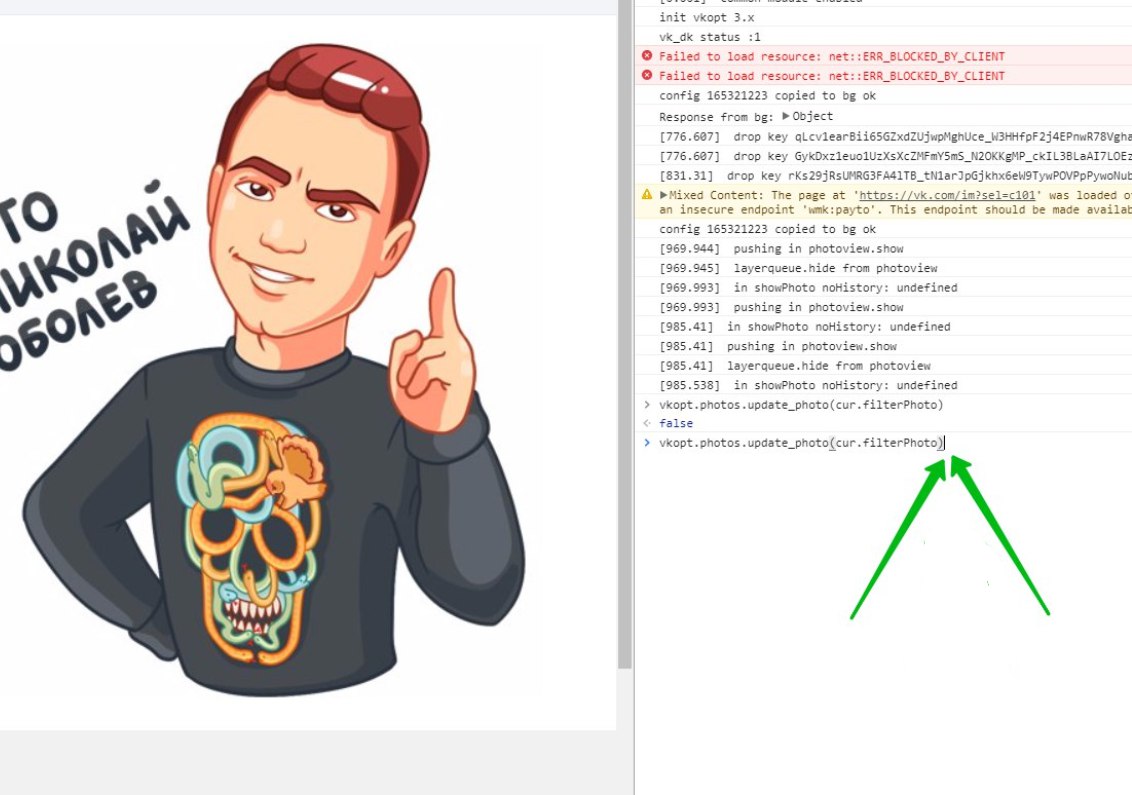The height and width of the screenshot is (795, 1132).
Task: Select the false output value
Action: pyautogui.click(x=675, y=424)
